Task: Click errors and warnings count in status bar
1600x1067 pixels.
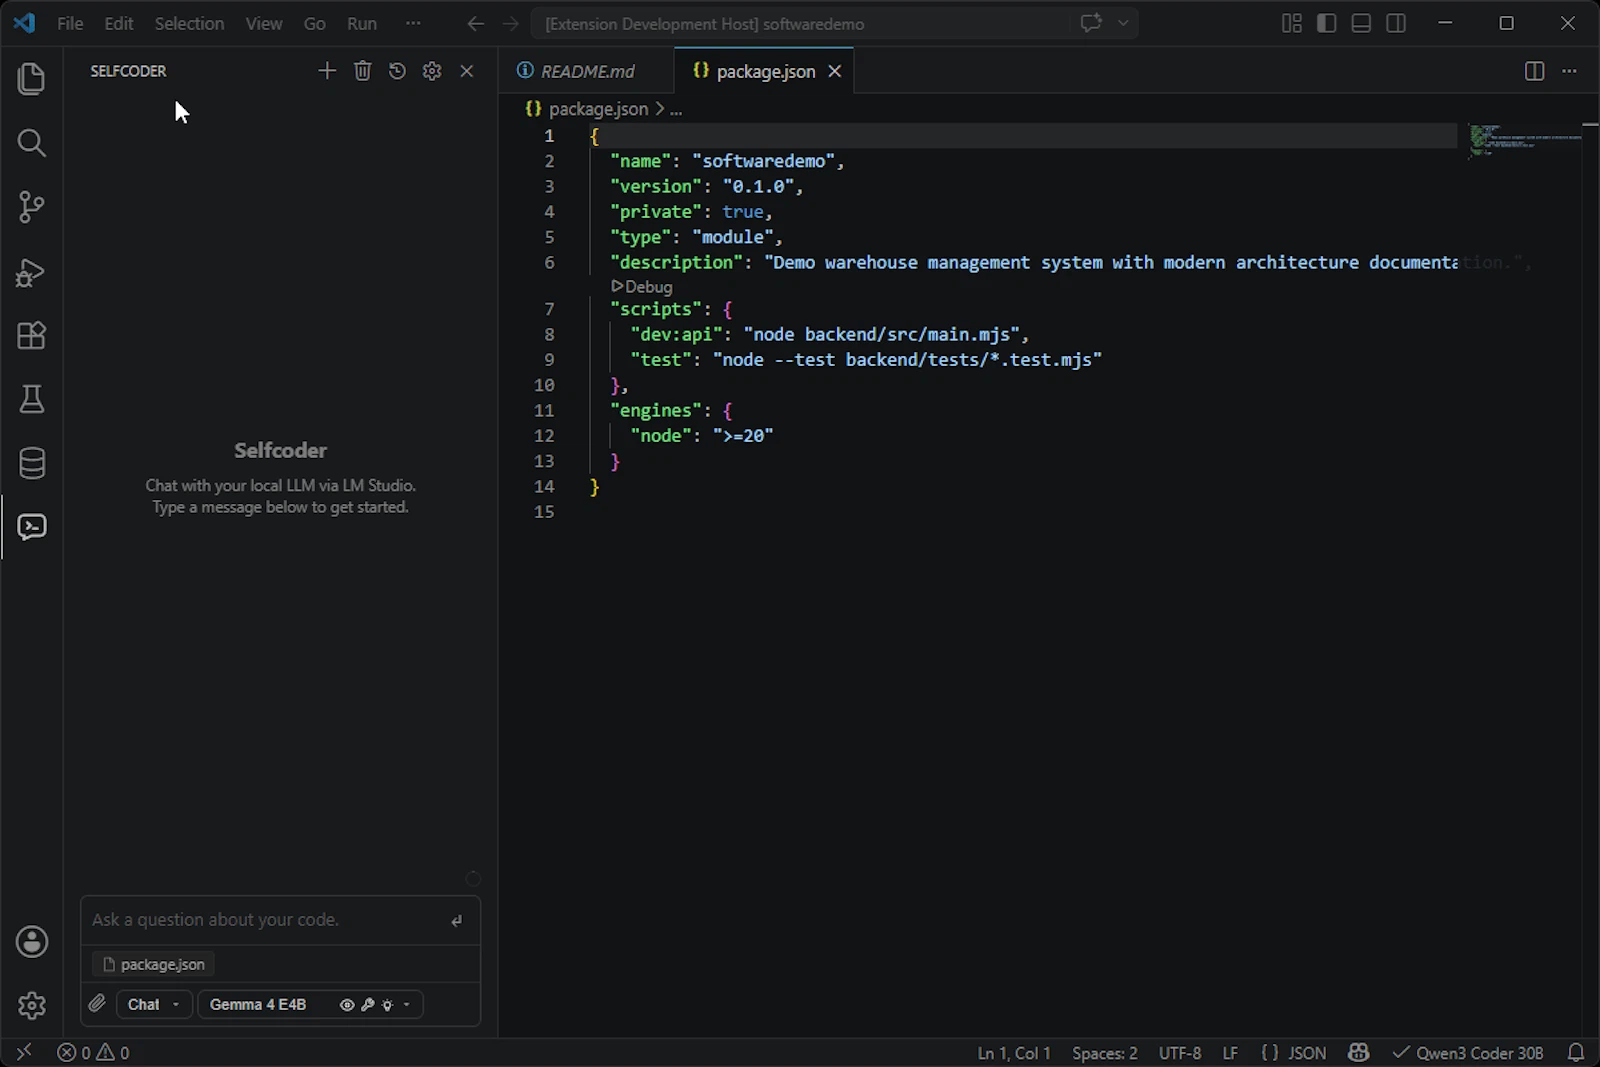Action: point(93,1053)
